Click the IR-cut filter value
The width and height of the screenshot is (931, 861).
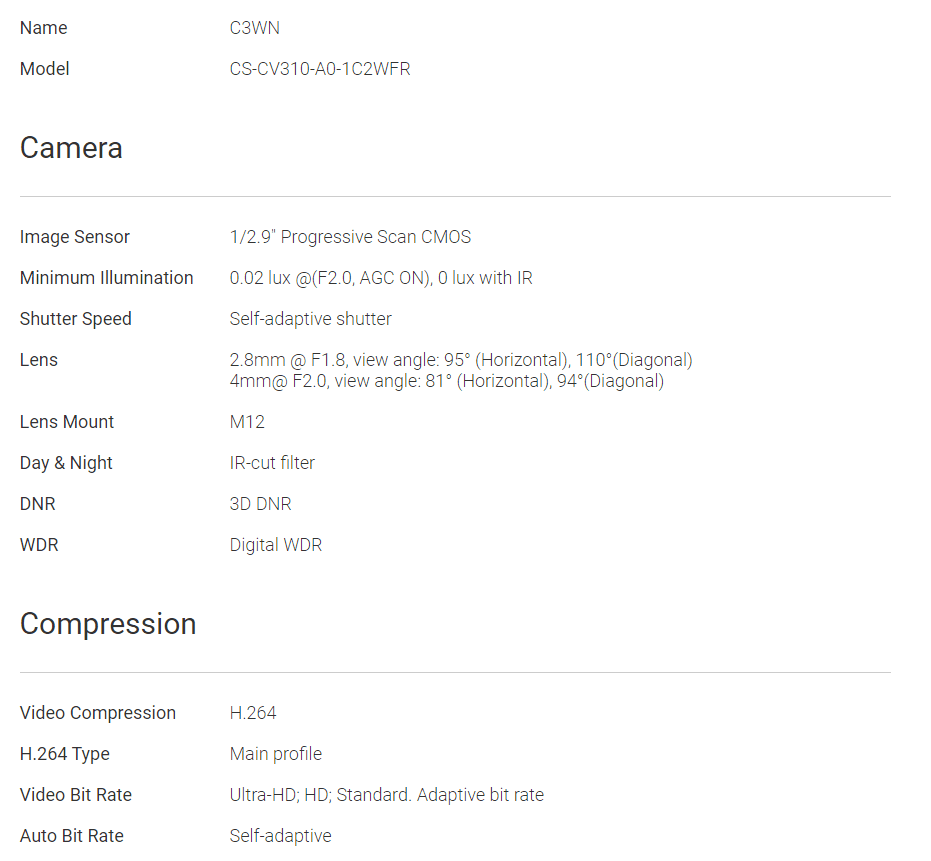click(272, 463)
